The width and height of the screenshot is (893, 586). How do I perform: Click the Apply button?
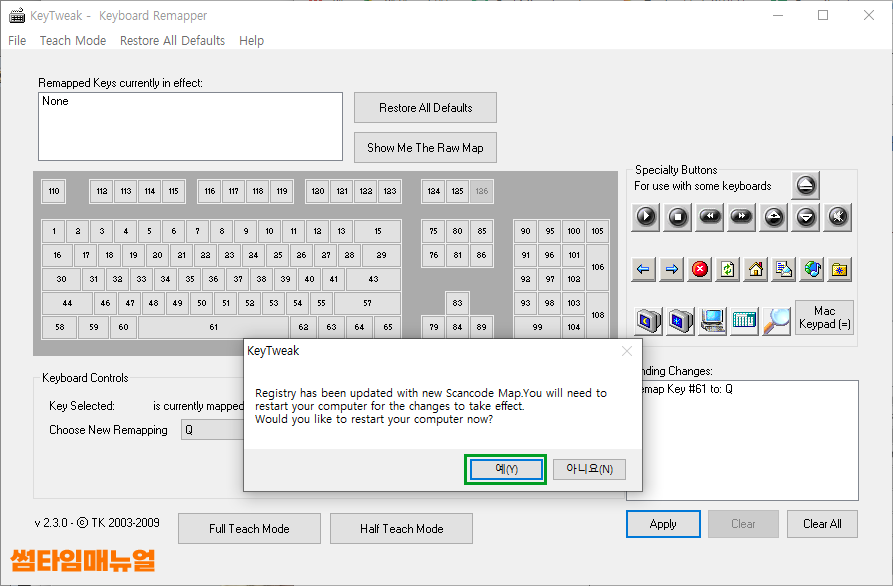coord(663,524)
